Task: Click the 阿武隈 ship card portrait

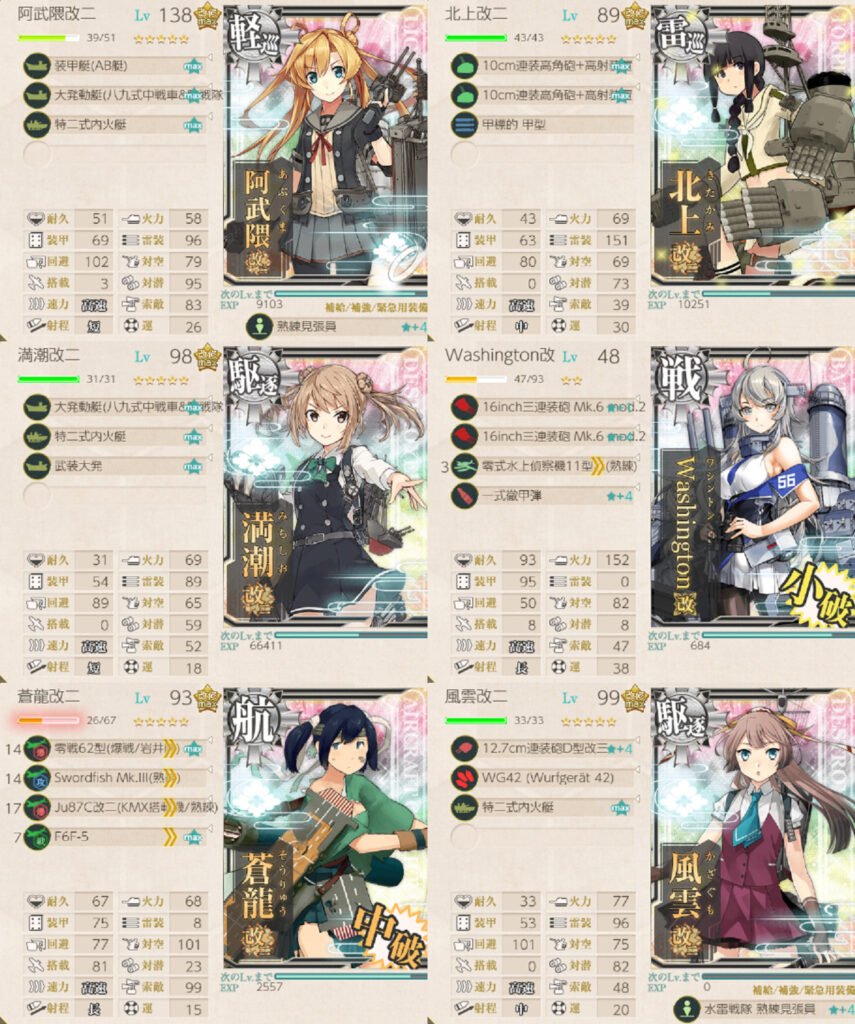Action: coord(326,146)
